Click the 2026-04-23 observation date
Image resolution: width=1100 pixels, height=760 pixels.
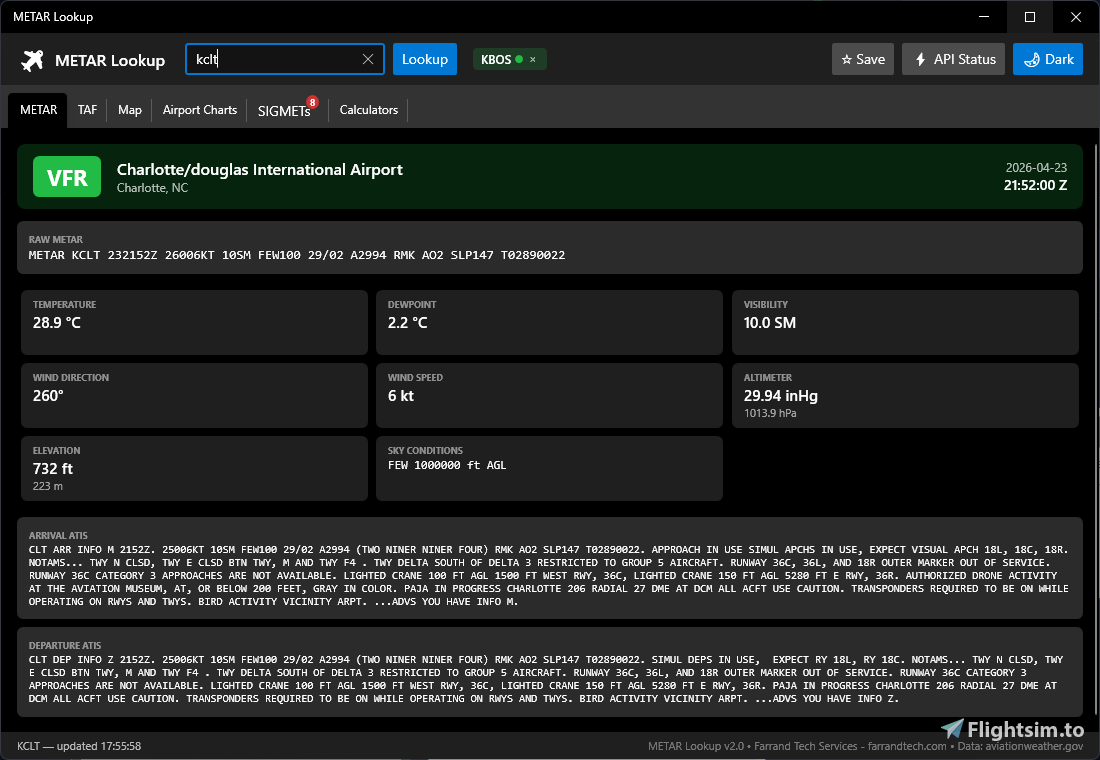pyautogui.click(x=1036, y=168)
